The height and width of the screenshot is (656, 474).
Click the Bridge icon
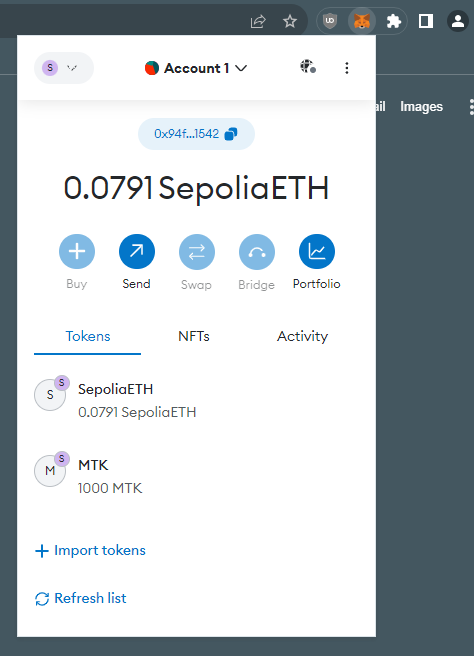pos(256,251)
